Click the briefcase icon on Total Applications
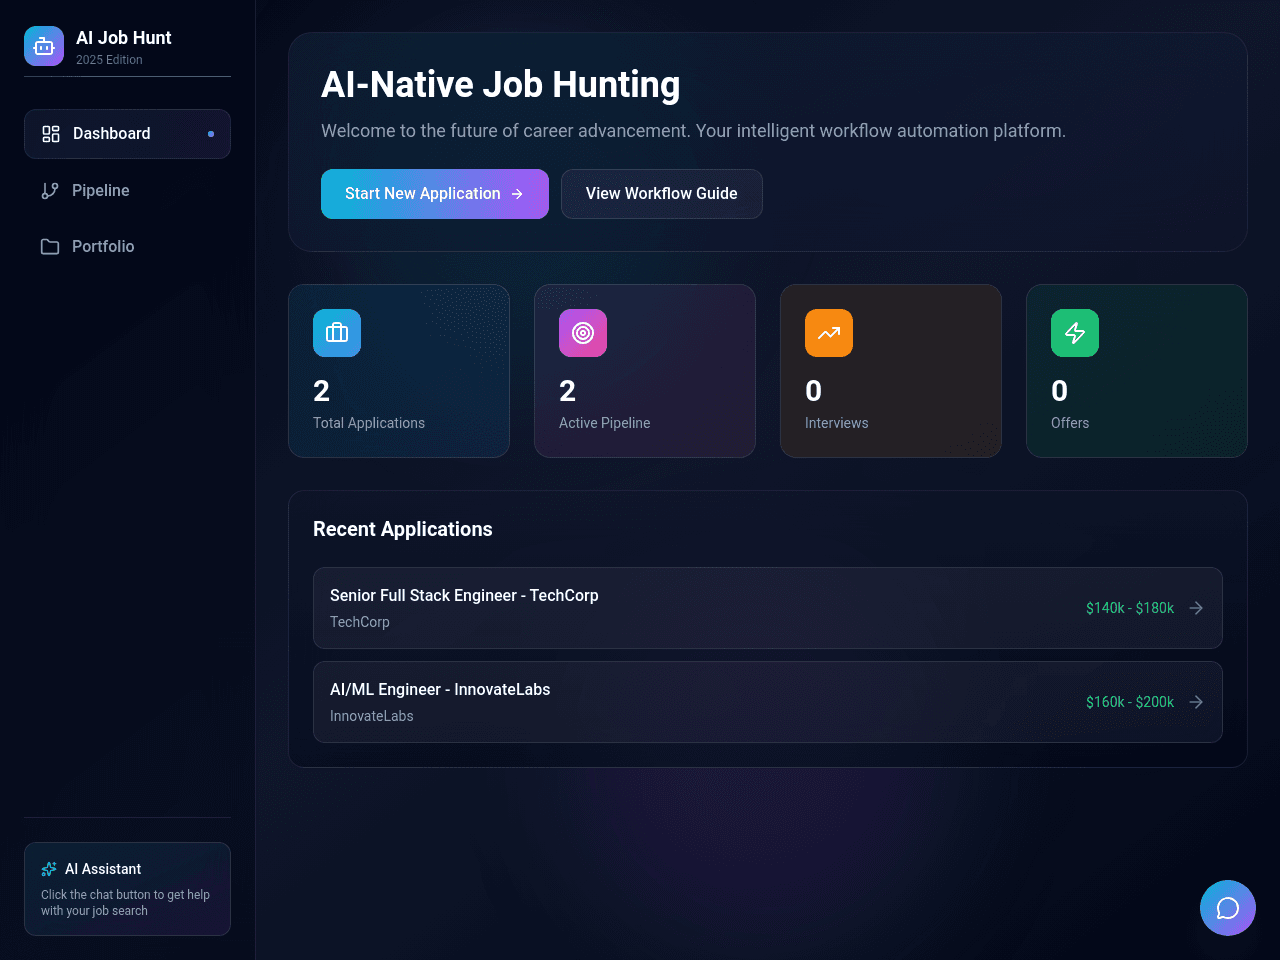 click(x=337, y=333)
